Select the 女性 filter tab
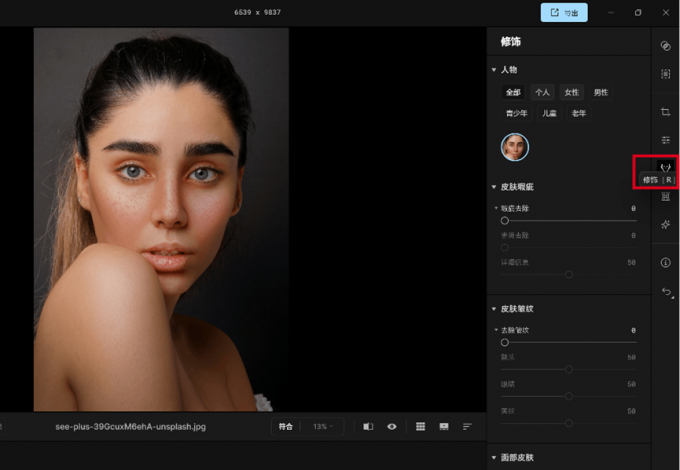 (571, 92)
